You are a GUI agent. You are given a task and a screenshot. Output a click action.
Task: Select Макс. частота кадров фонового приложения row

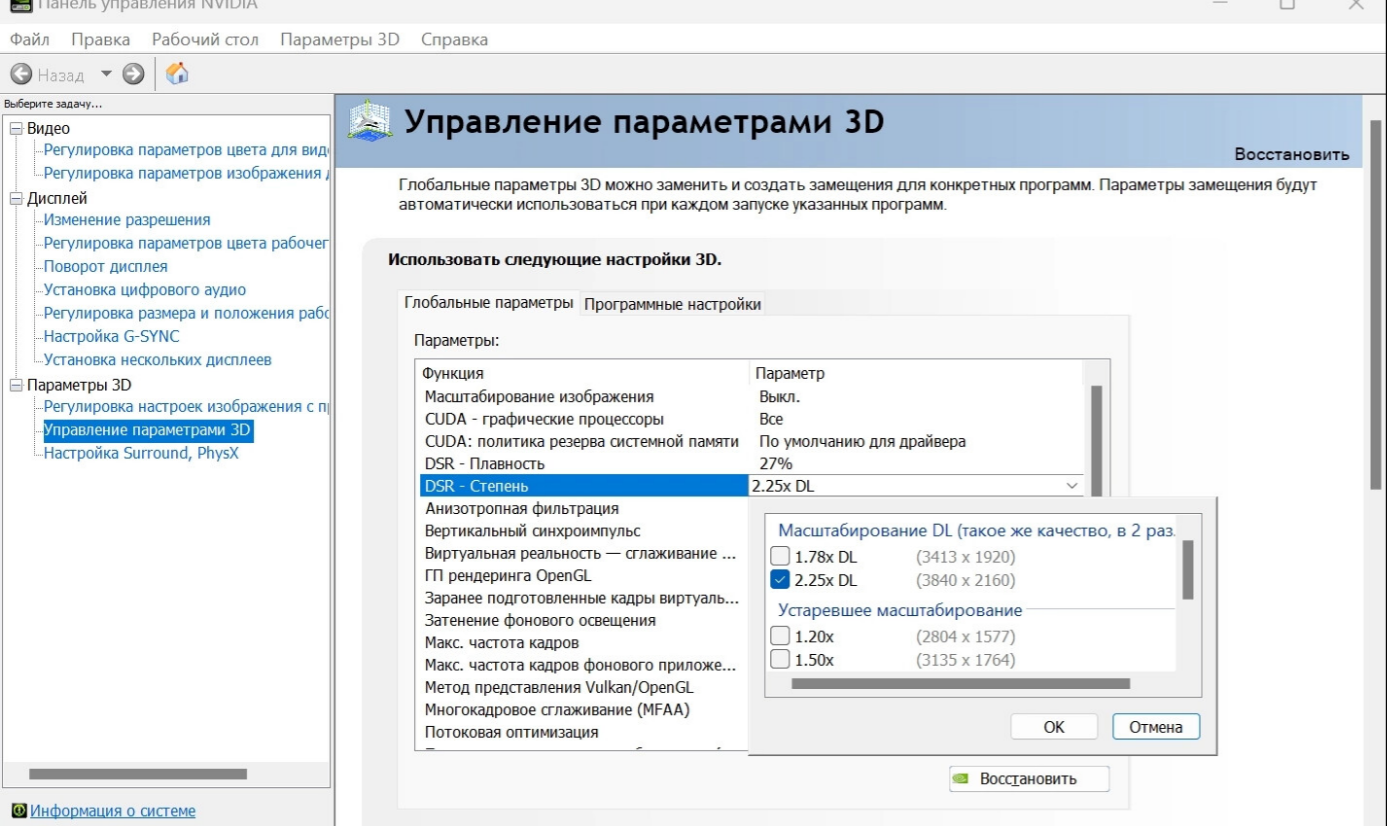pyautogui.click(x=583, y=665)
